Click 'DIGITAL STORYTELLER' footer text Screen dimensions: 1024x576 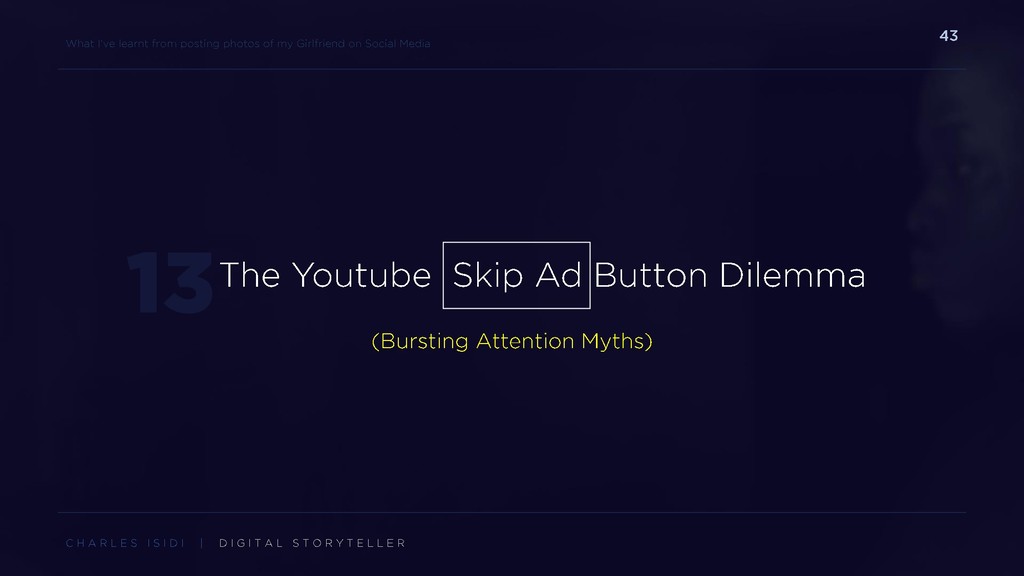pos(312,543)
